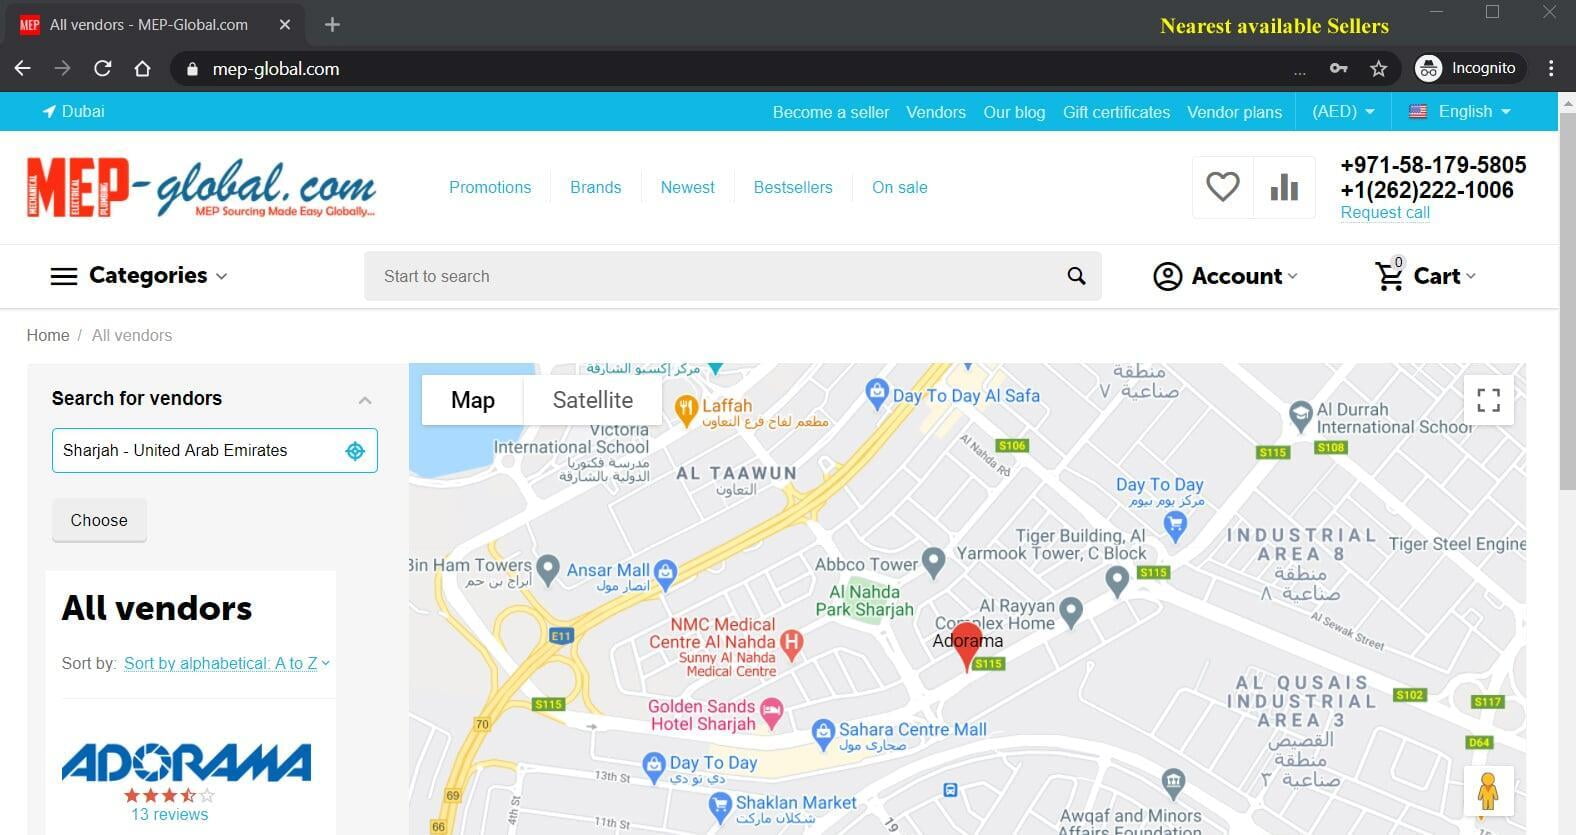
Task: Expand the AED currency dropdown
Action: 1343,111
